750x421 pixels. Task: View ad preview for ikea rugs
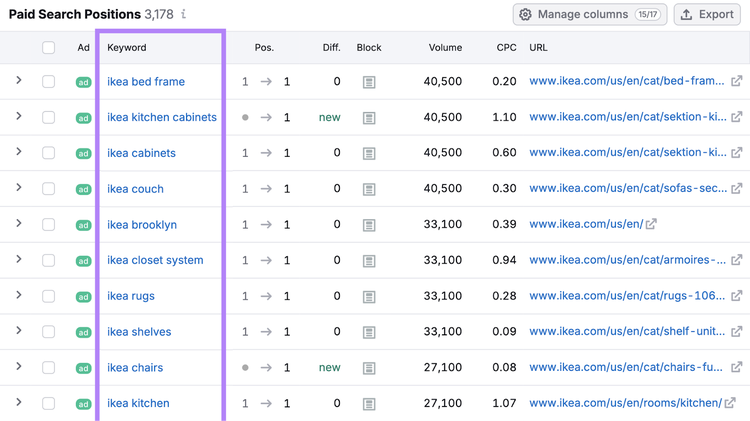(x=83, y=297)
